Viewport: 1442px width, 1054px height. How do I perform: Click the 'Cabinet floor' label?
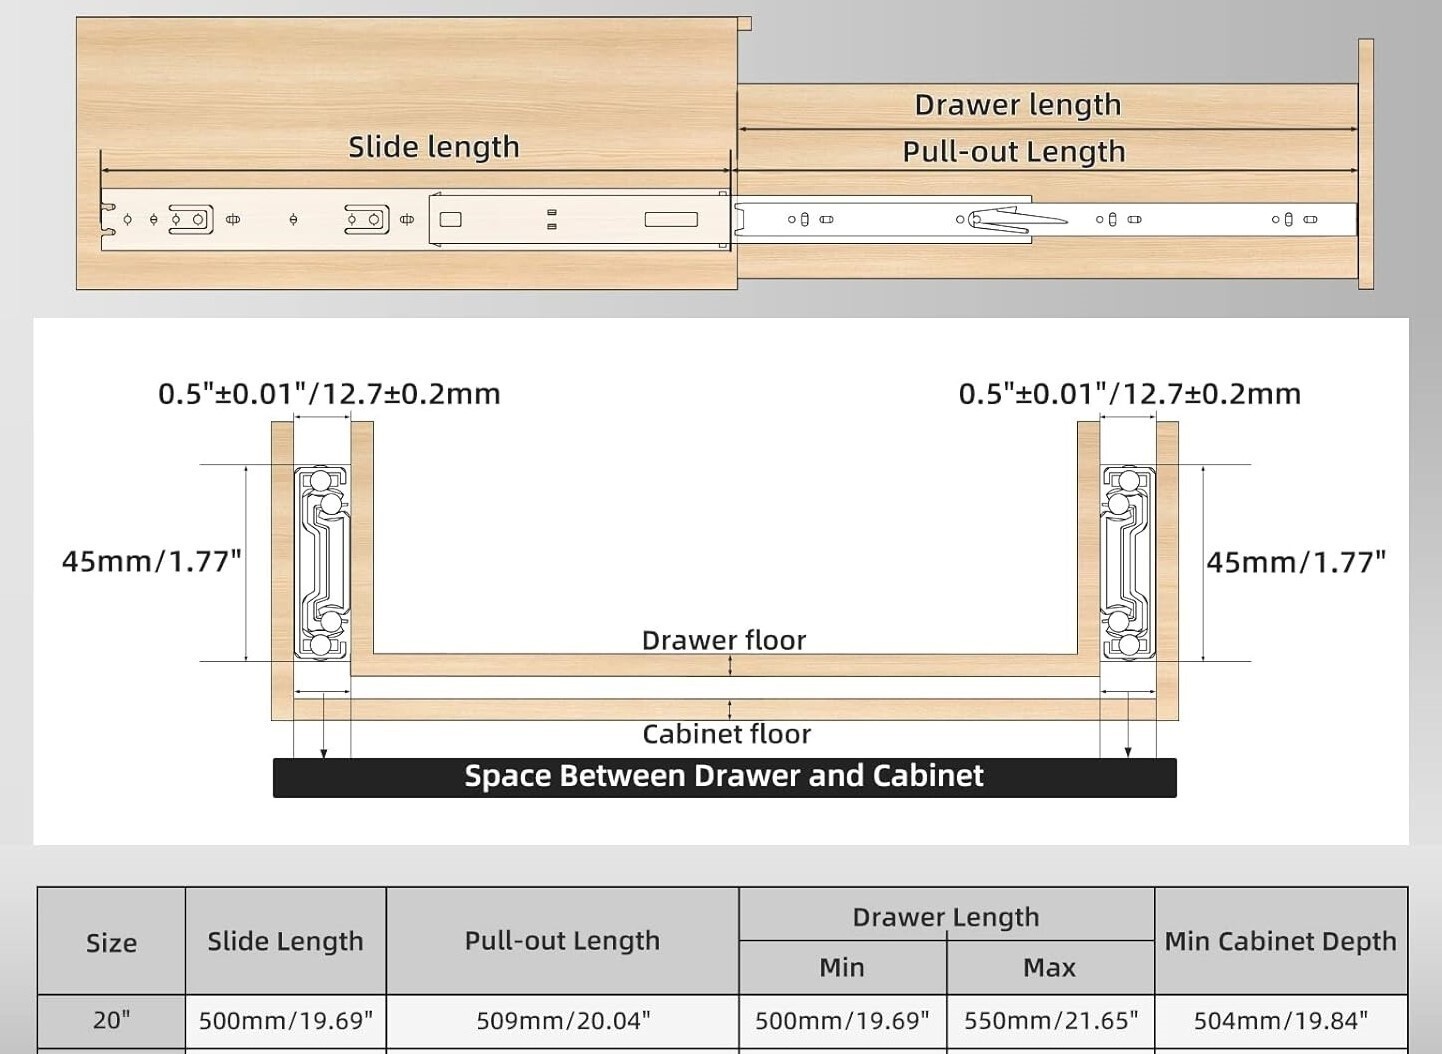[726, 734]
